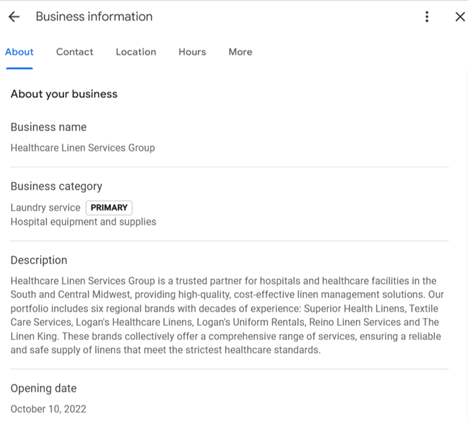Select the About tab
The height and width of the screenshot is (422, 468).
pyautogui.click(x=19, y=52)
